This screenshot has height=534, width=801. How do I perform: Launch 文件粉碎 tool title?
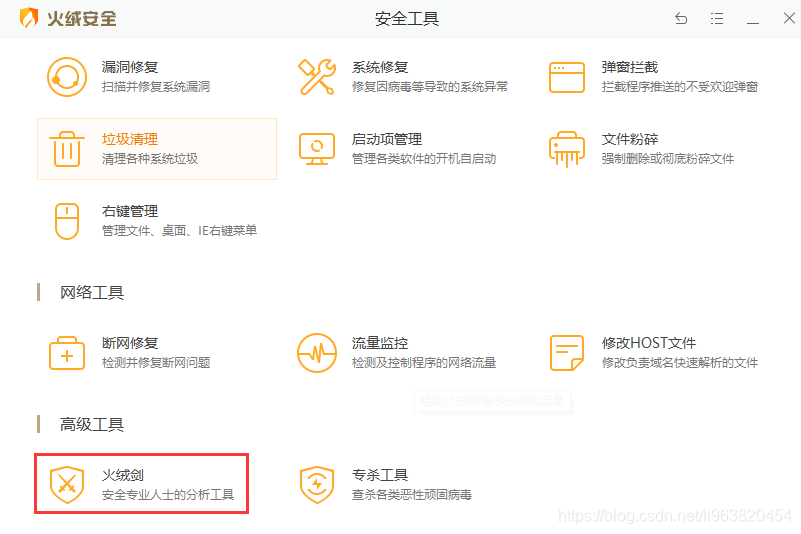pos(629,140)
